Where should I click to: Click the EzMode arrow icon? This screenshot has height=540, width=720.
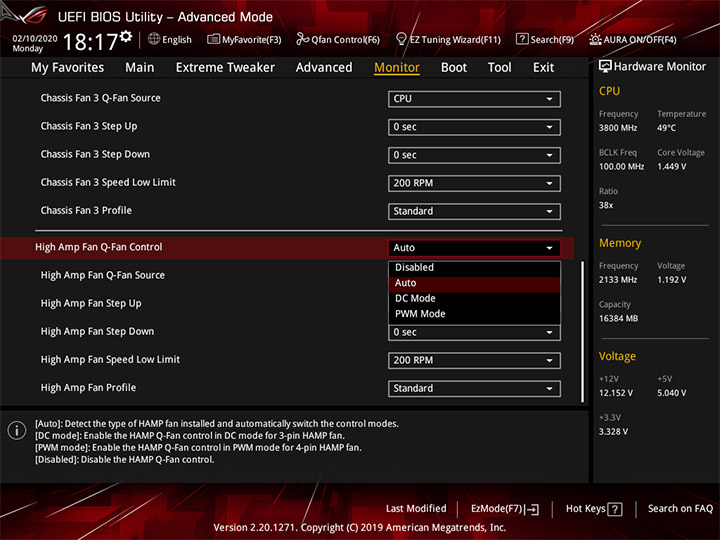click(x=533, y=509)
